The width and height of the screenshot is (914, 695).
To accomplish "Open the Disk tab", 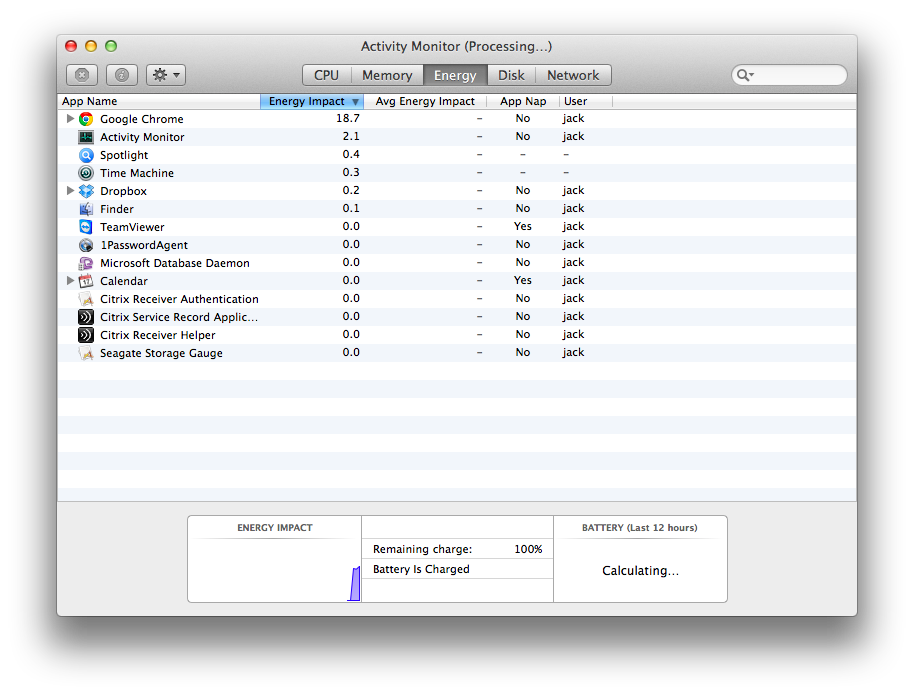I will [511, 75].
